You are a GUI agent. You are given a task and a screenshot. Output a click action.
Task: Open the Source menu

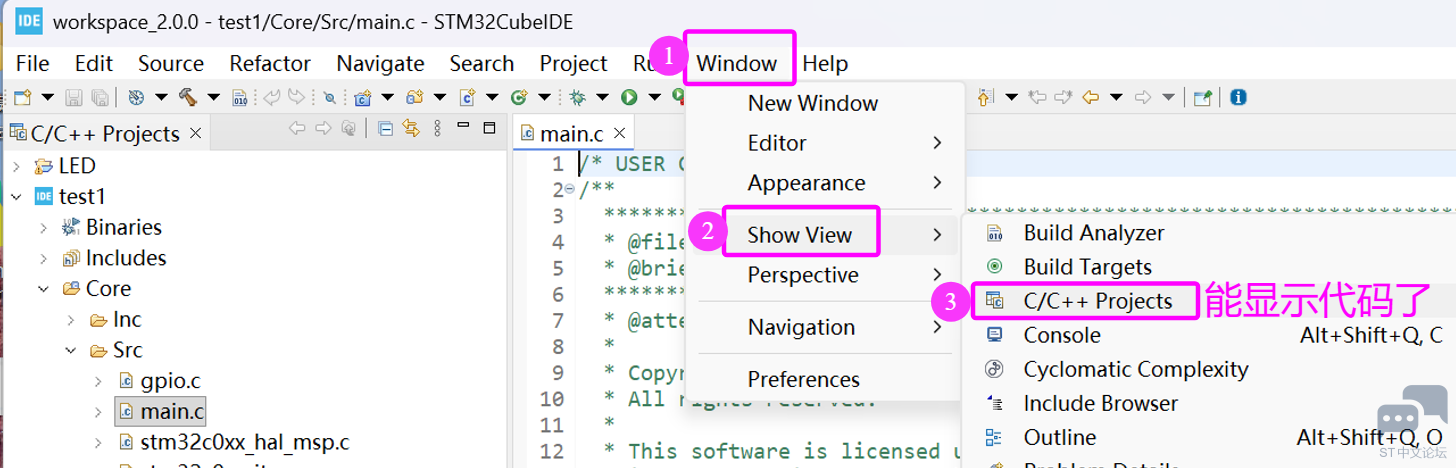click(171, 63)
